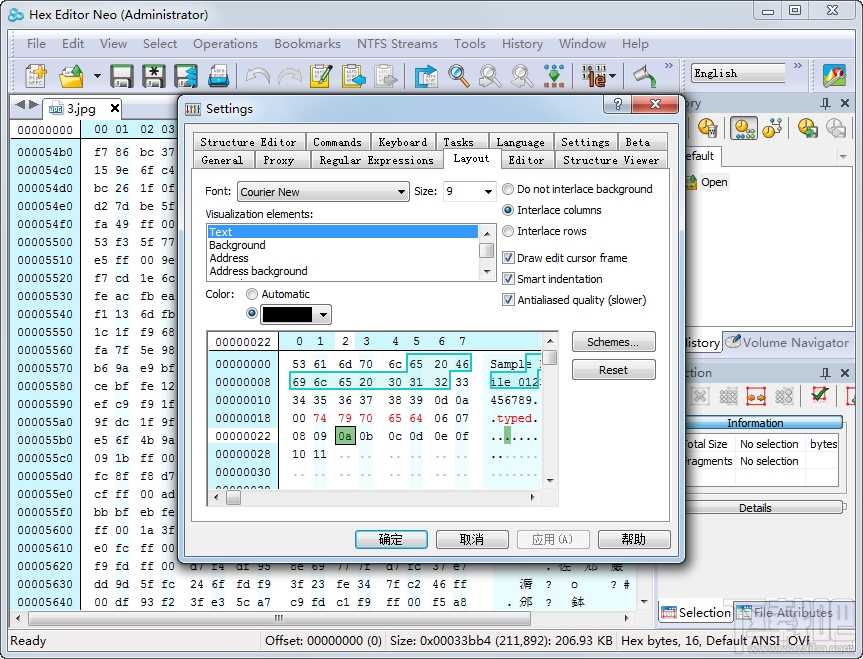
Task: Toggle Smart indentation checkbox
Action: click(x=508, y=279)
